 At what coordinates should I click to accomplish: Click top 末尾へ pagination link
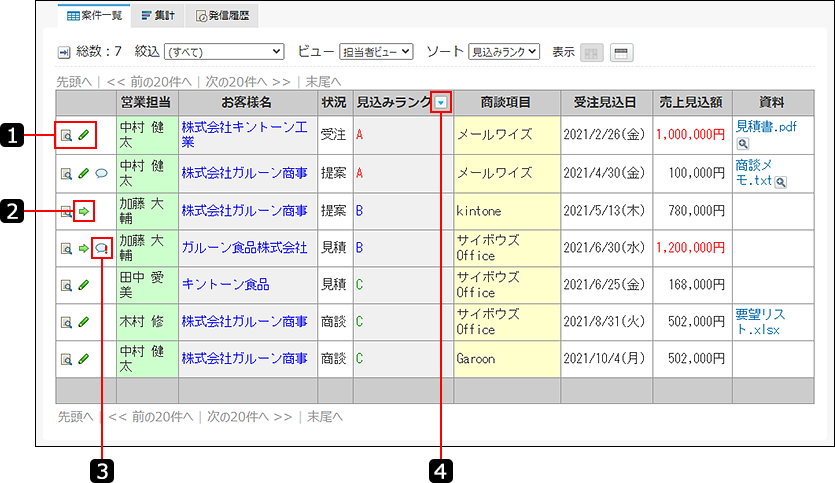pos(323,82)
